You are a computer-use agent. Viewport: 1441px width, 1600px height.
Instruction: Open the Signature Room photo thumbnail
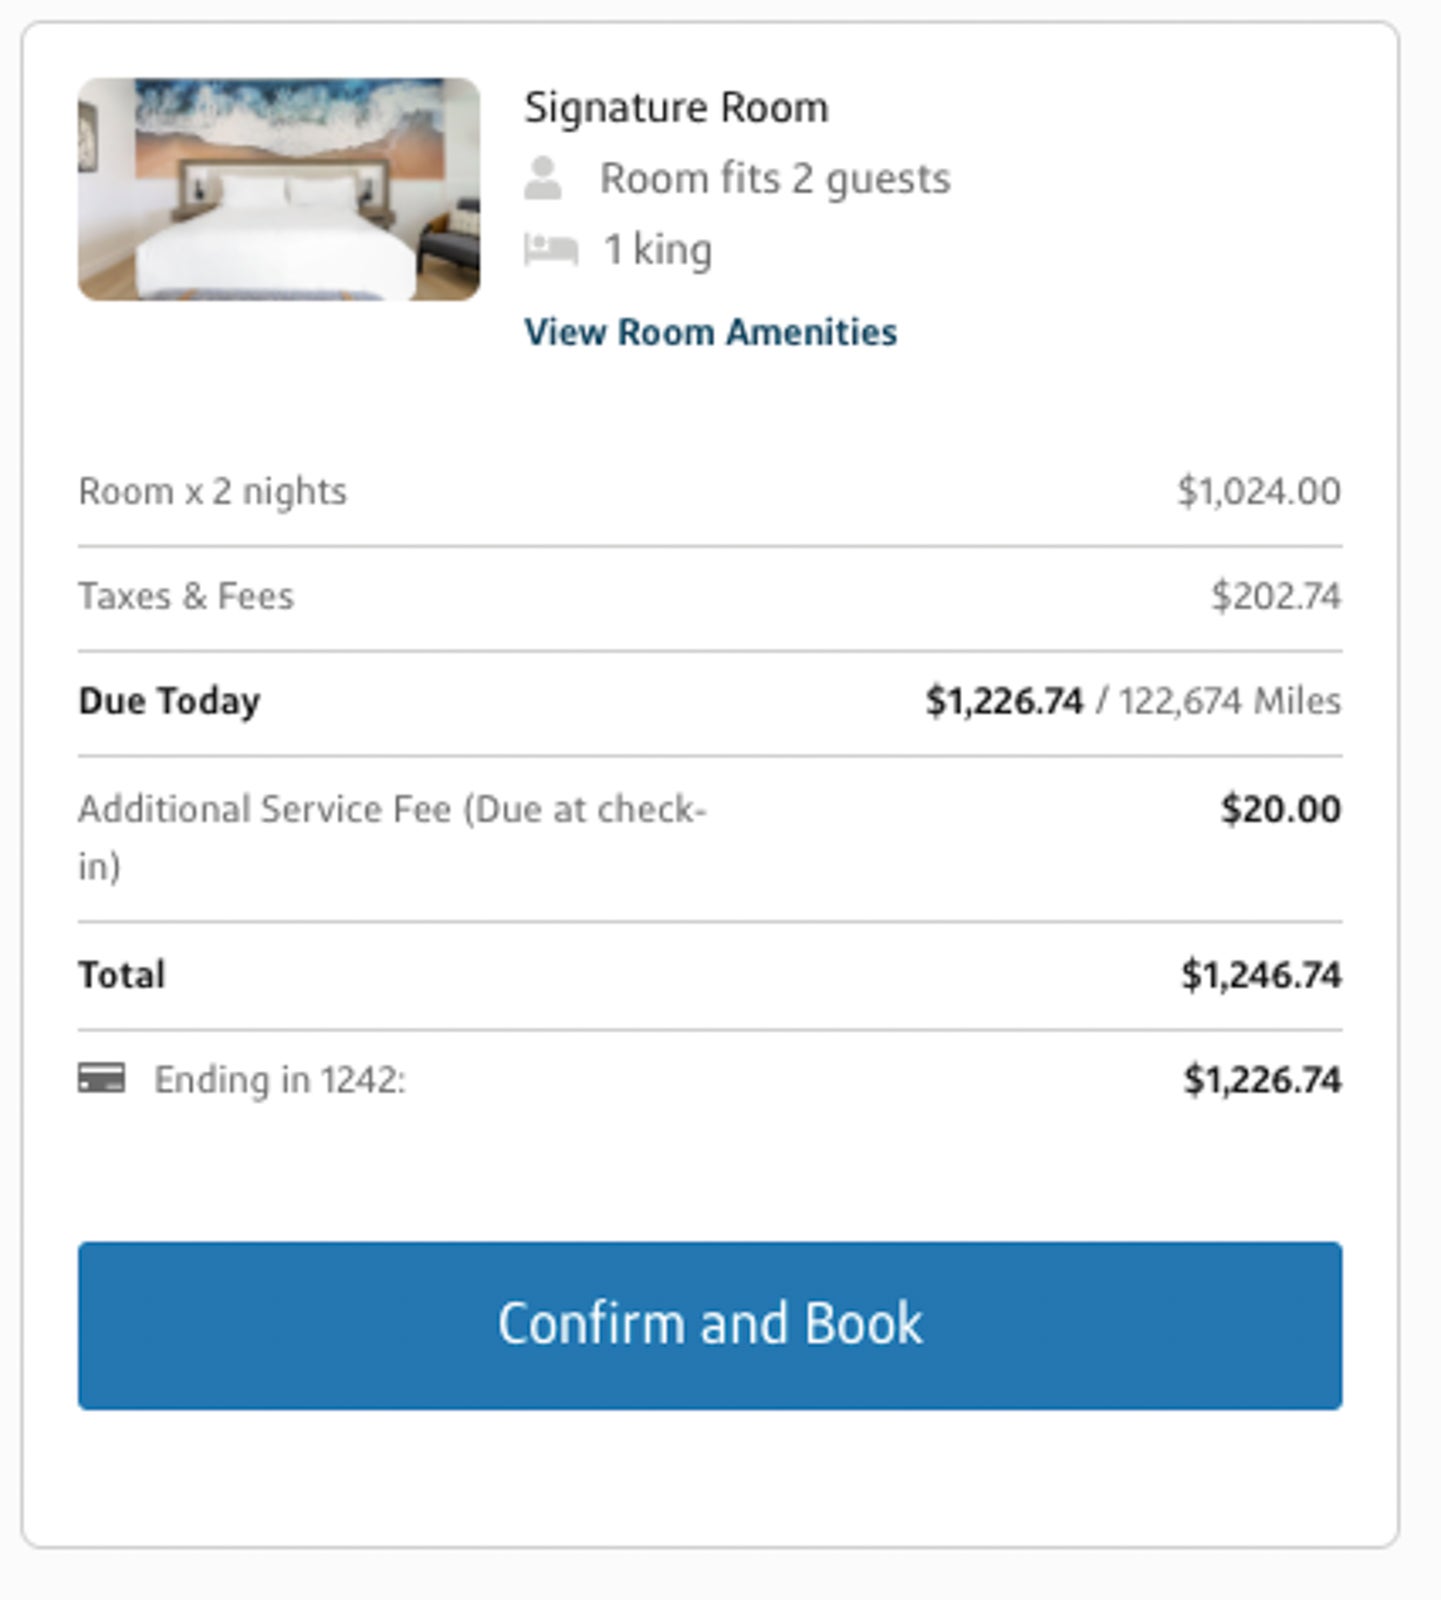pos(279,189)
